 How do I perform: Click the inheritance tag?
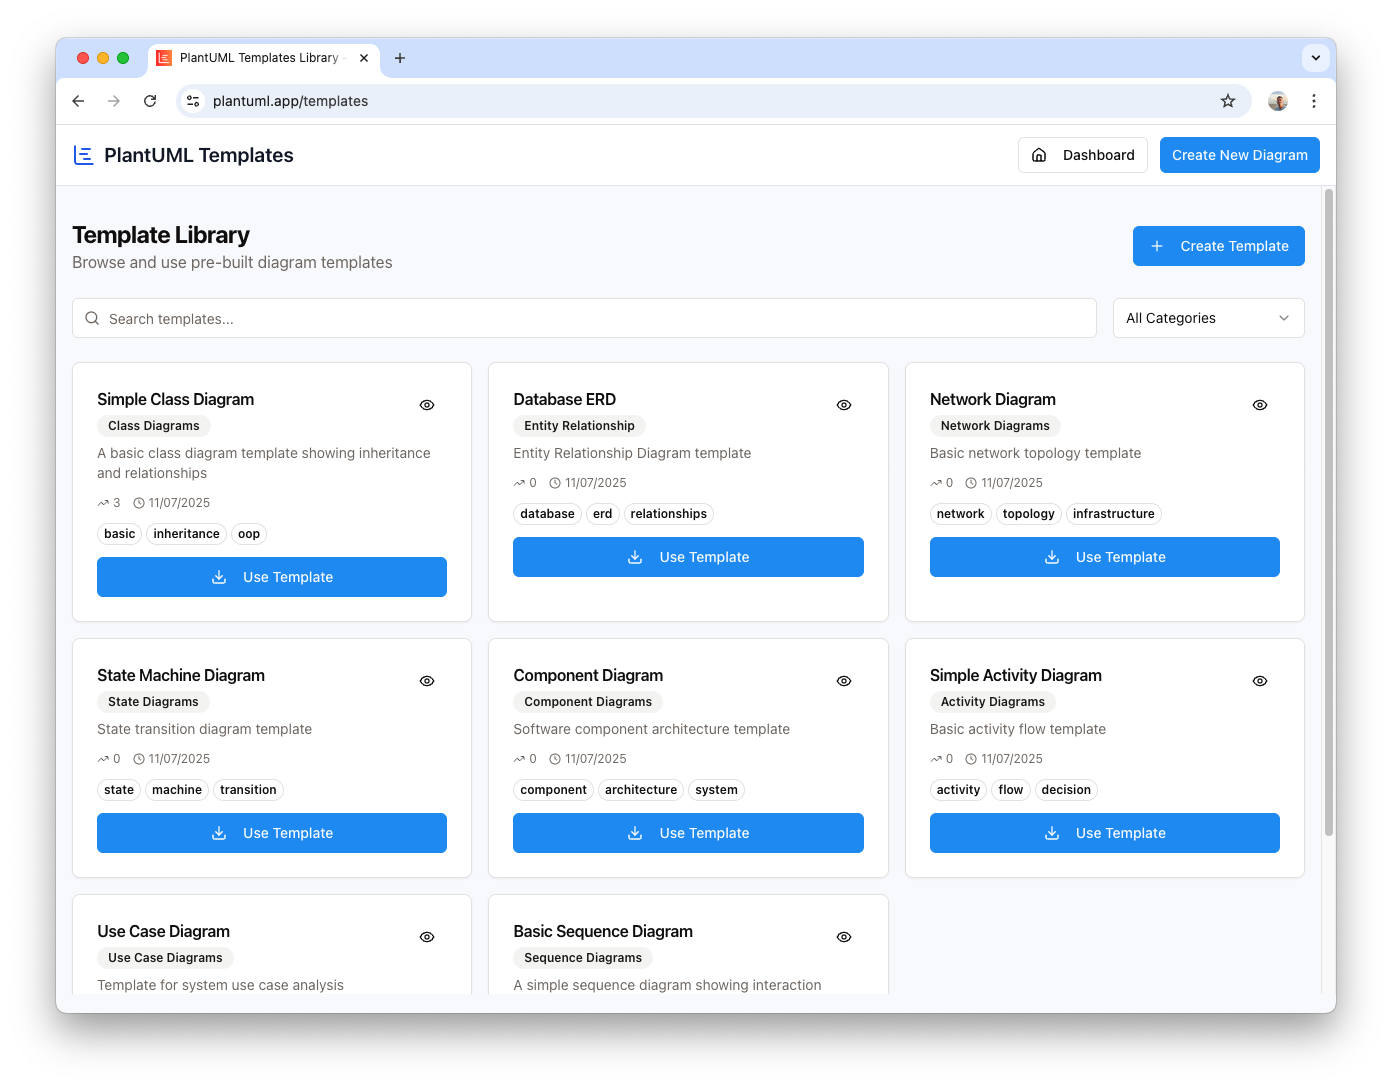point(186,534)
